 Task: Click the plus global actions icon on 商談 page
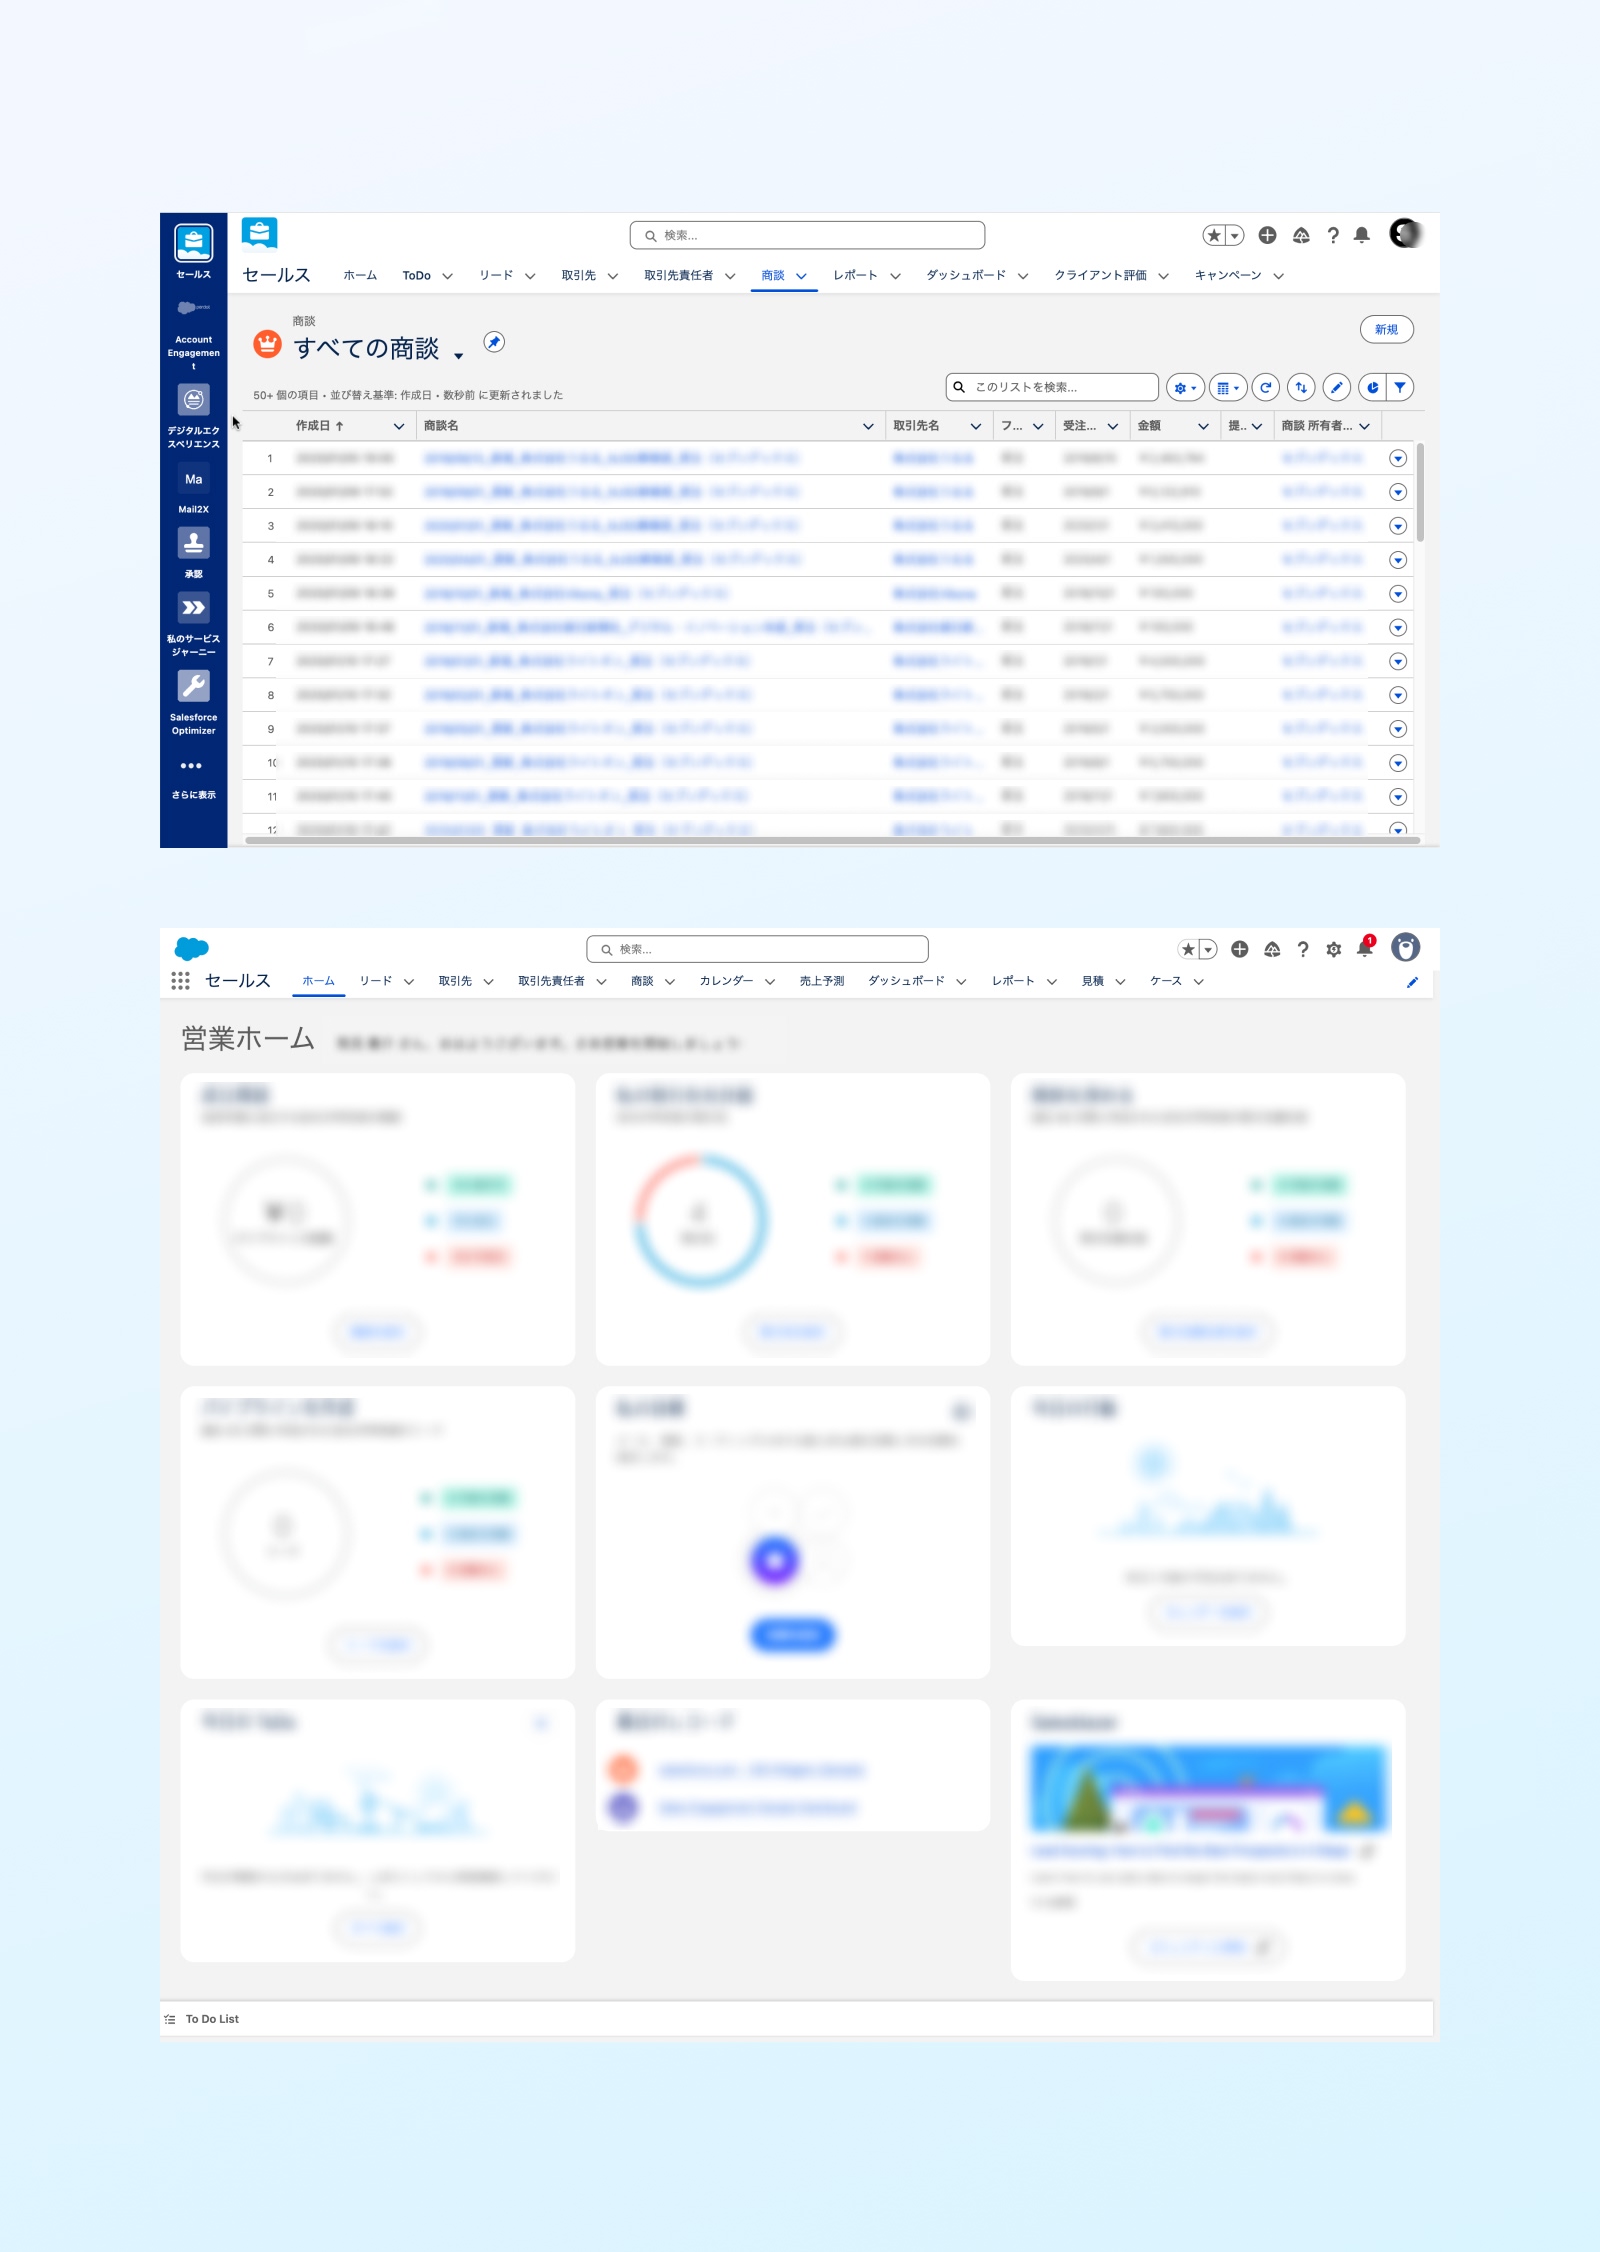click(1267, 235)
